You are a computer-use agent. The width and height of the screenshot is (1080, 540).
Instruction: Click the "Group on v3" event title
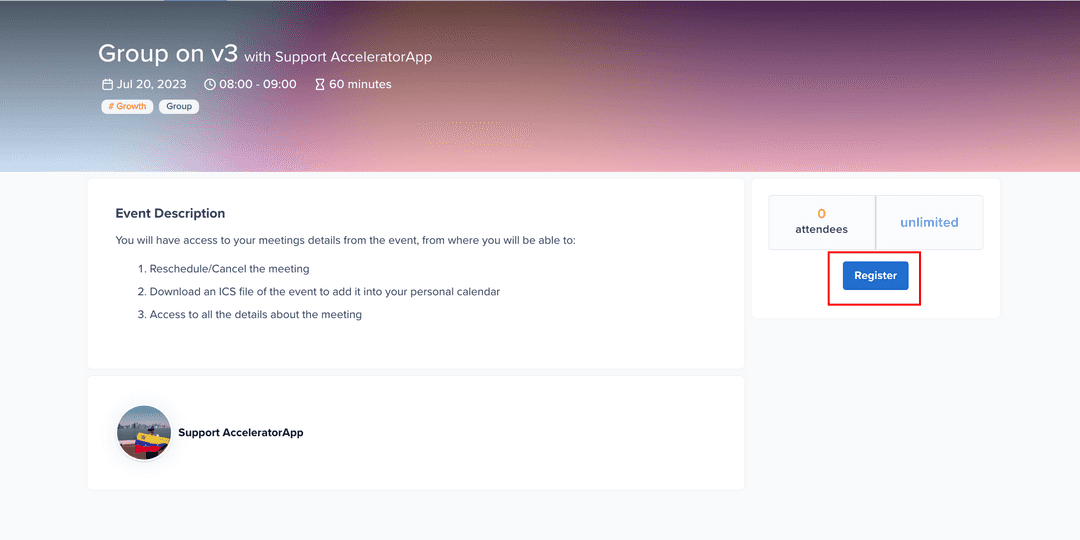click(x=168, y=54)
